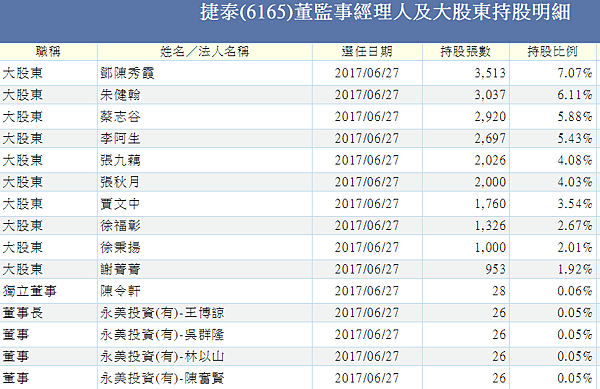The image size is (600, 389).
Task: Select shareholder name 謝菁菁
Action: (x=120, y=269)
